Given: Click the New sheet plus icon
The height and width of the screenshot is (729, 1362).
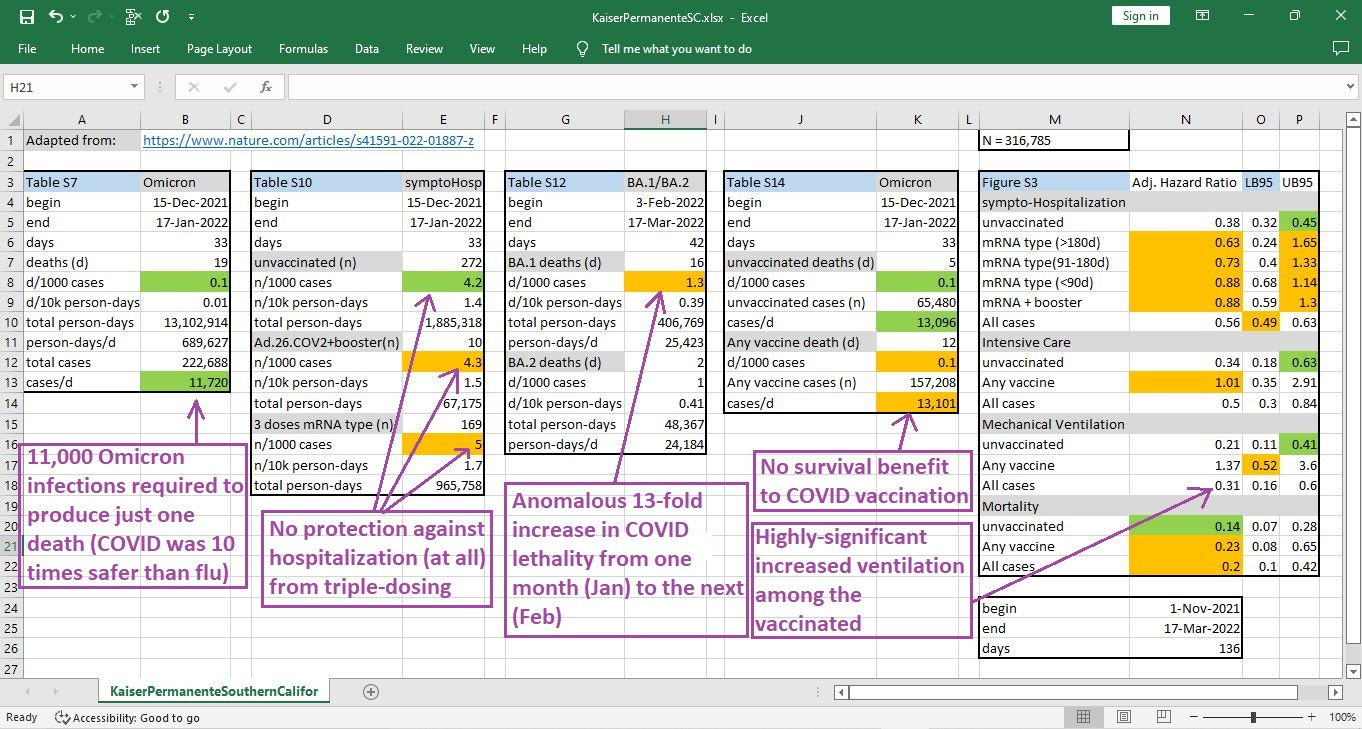Looking at the screenshot, I should [x=371, y=691].
